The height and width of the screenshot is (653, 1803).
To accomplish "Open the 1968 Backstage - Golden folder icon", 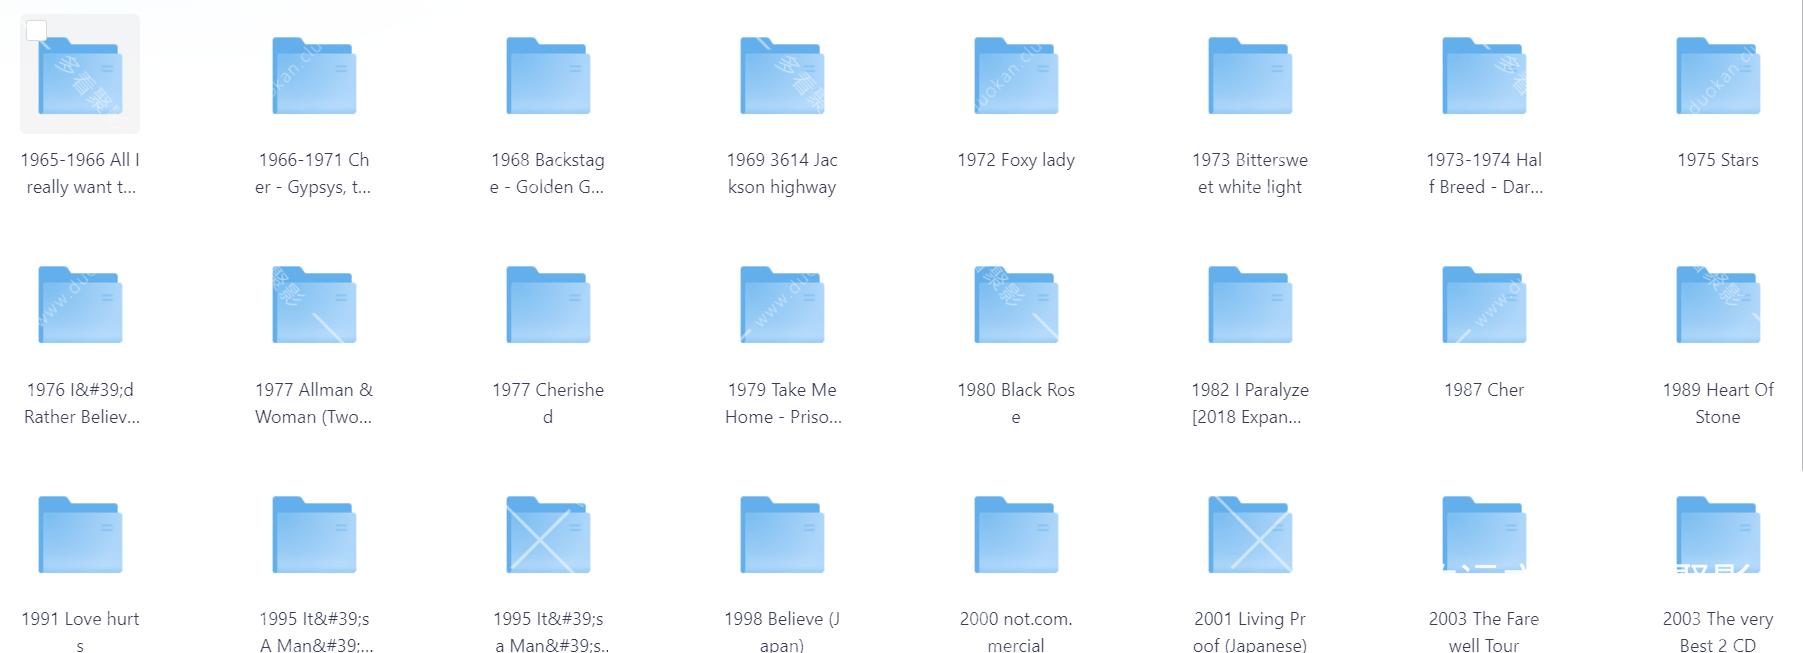I will 548,76.
